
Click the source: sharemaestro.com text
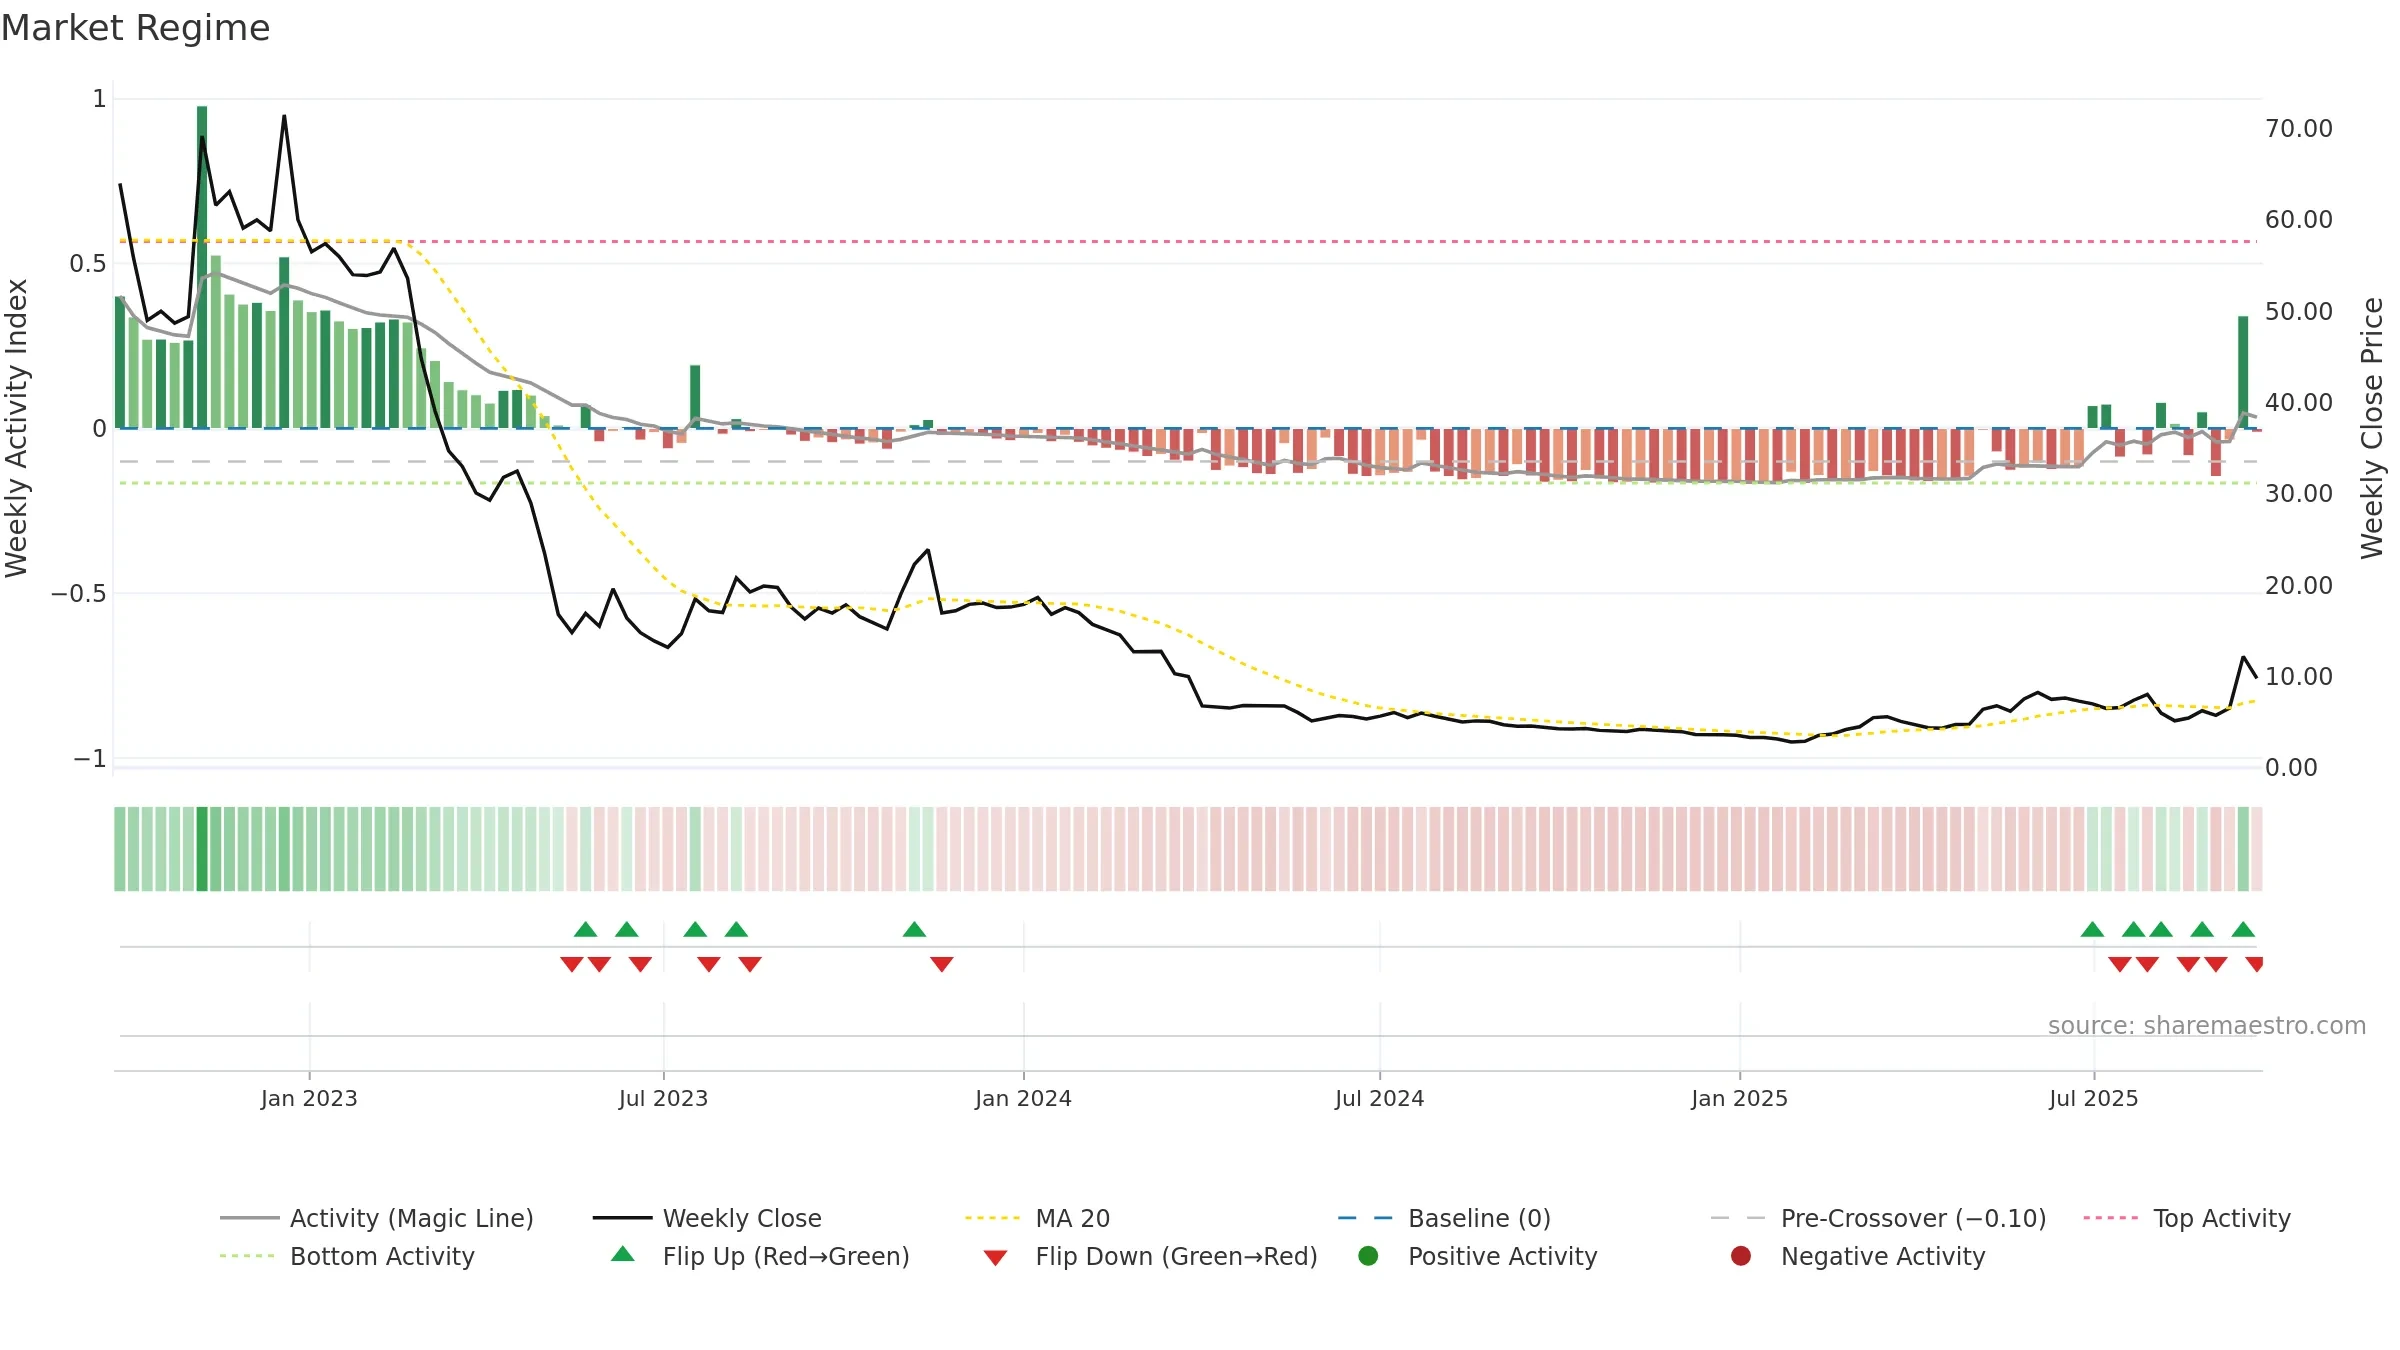[2207, 1025]
